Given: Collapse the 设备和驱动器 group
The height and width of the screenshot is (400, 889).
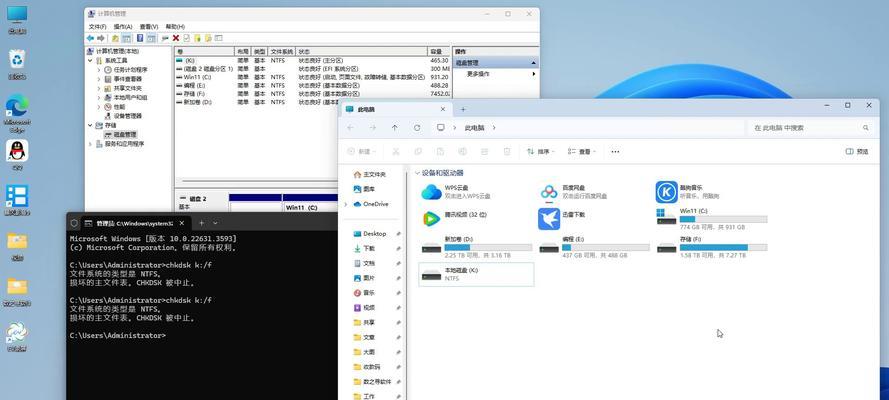Looking at the screenshot, I should [417, 173].
